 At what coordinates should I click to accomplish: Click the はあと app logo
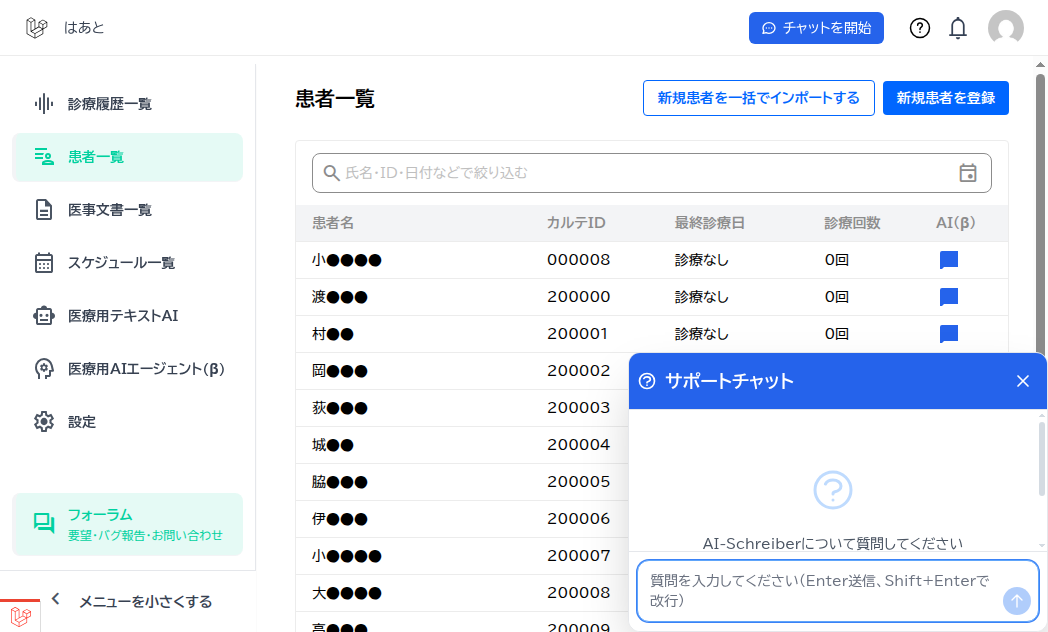tap(39, 28)
